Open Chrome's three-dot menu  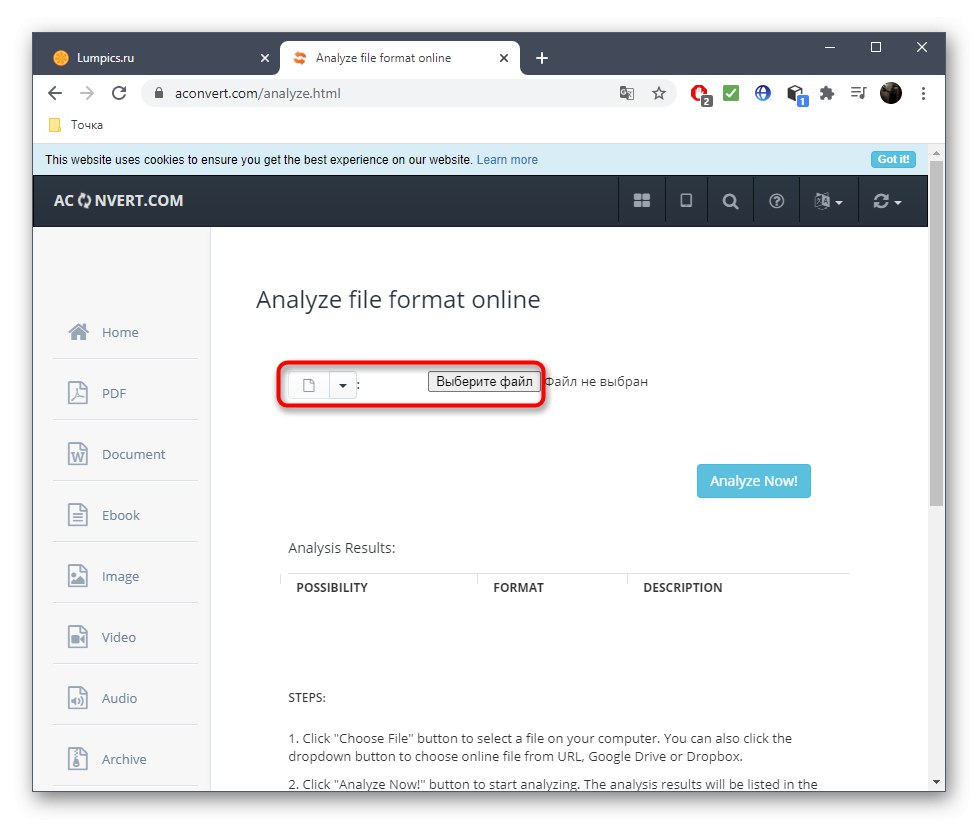coord(923,94)
